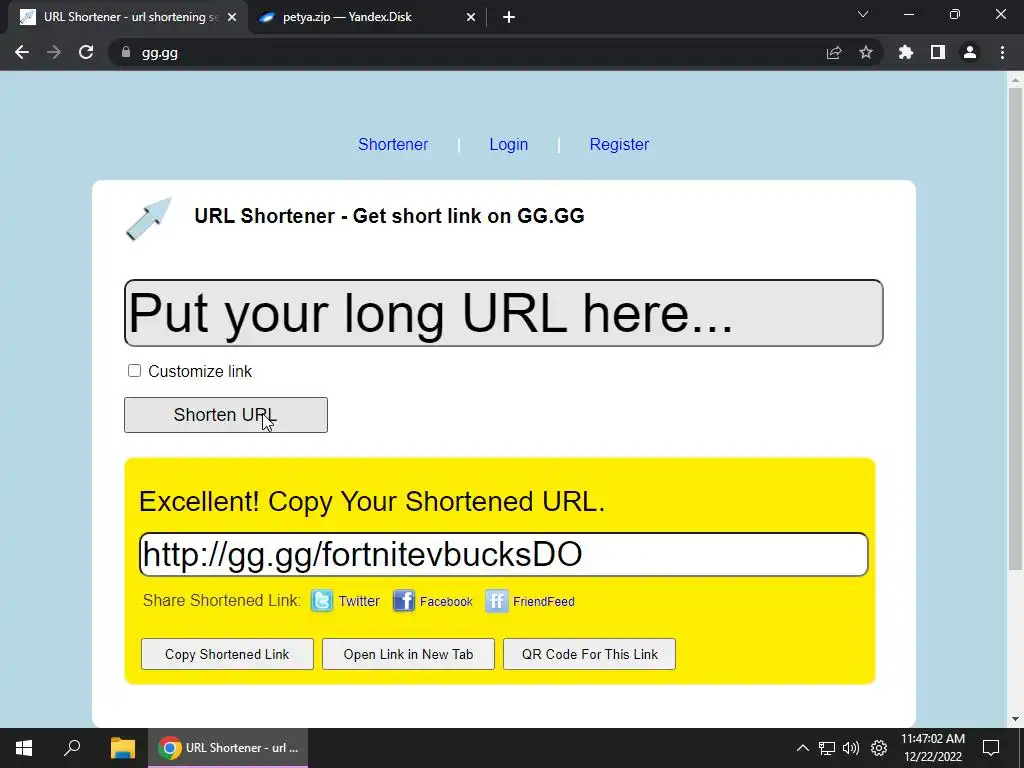Click the FriendFeed share icon
The image size is (1024, 768).
click(x=496, y=601)
